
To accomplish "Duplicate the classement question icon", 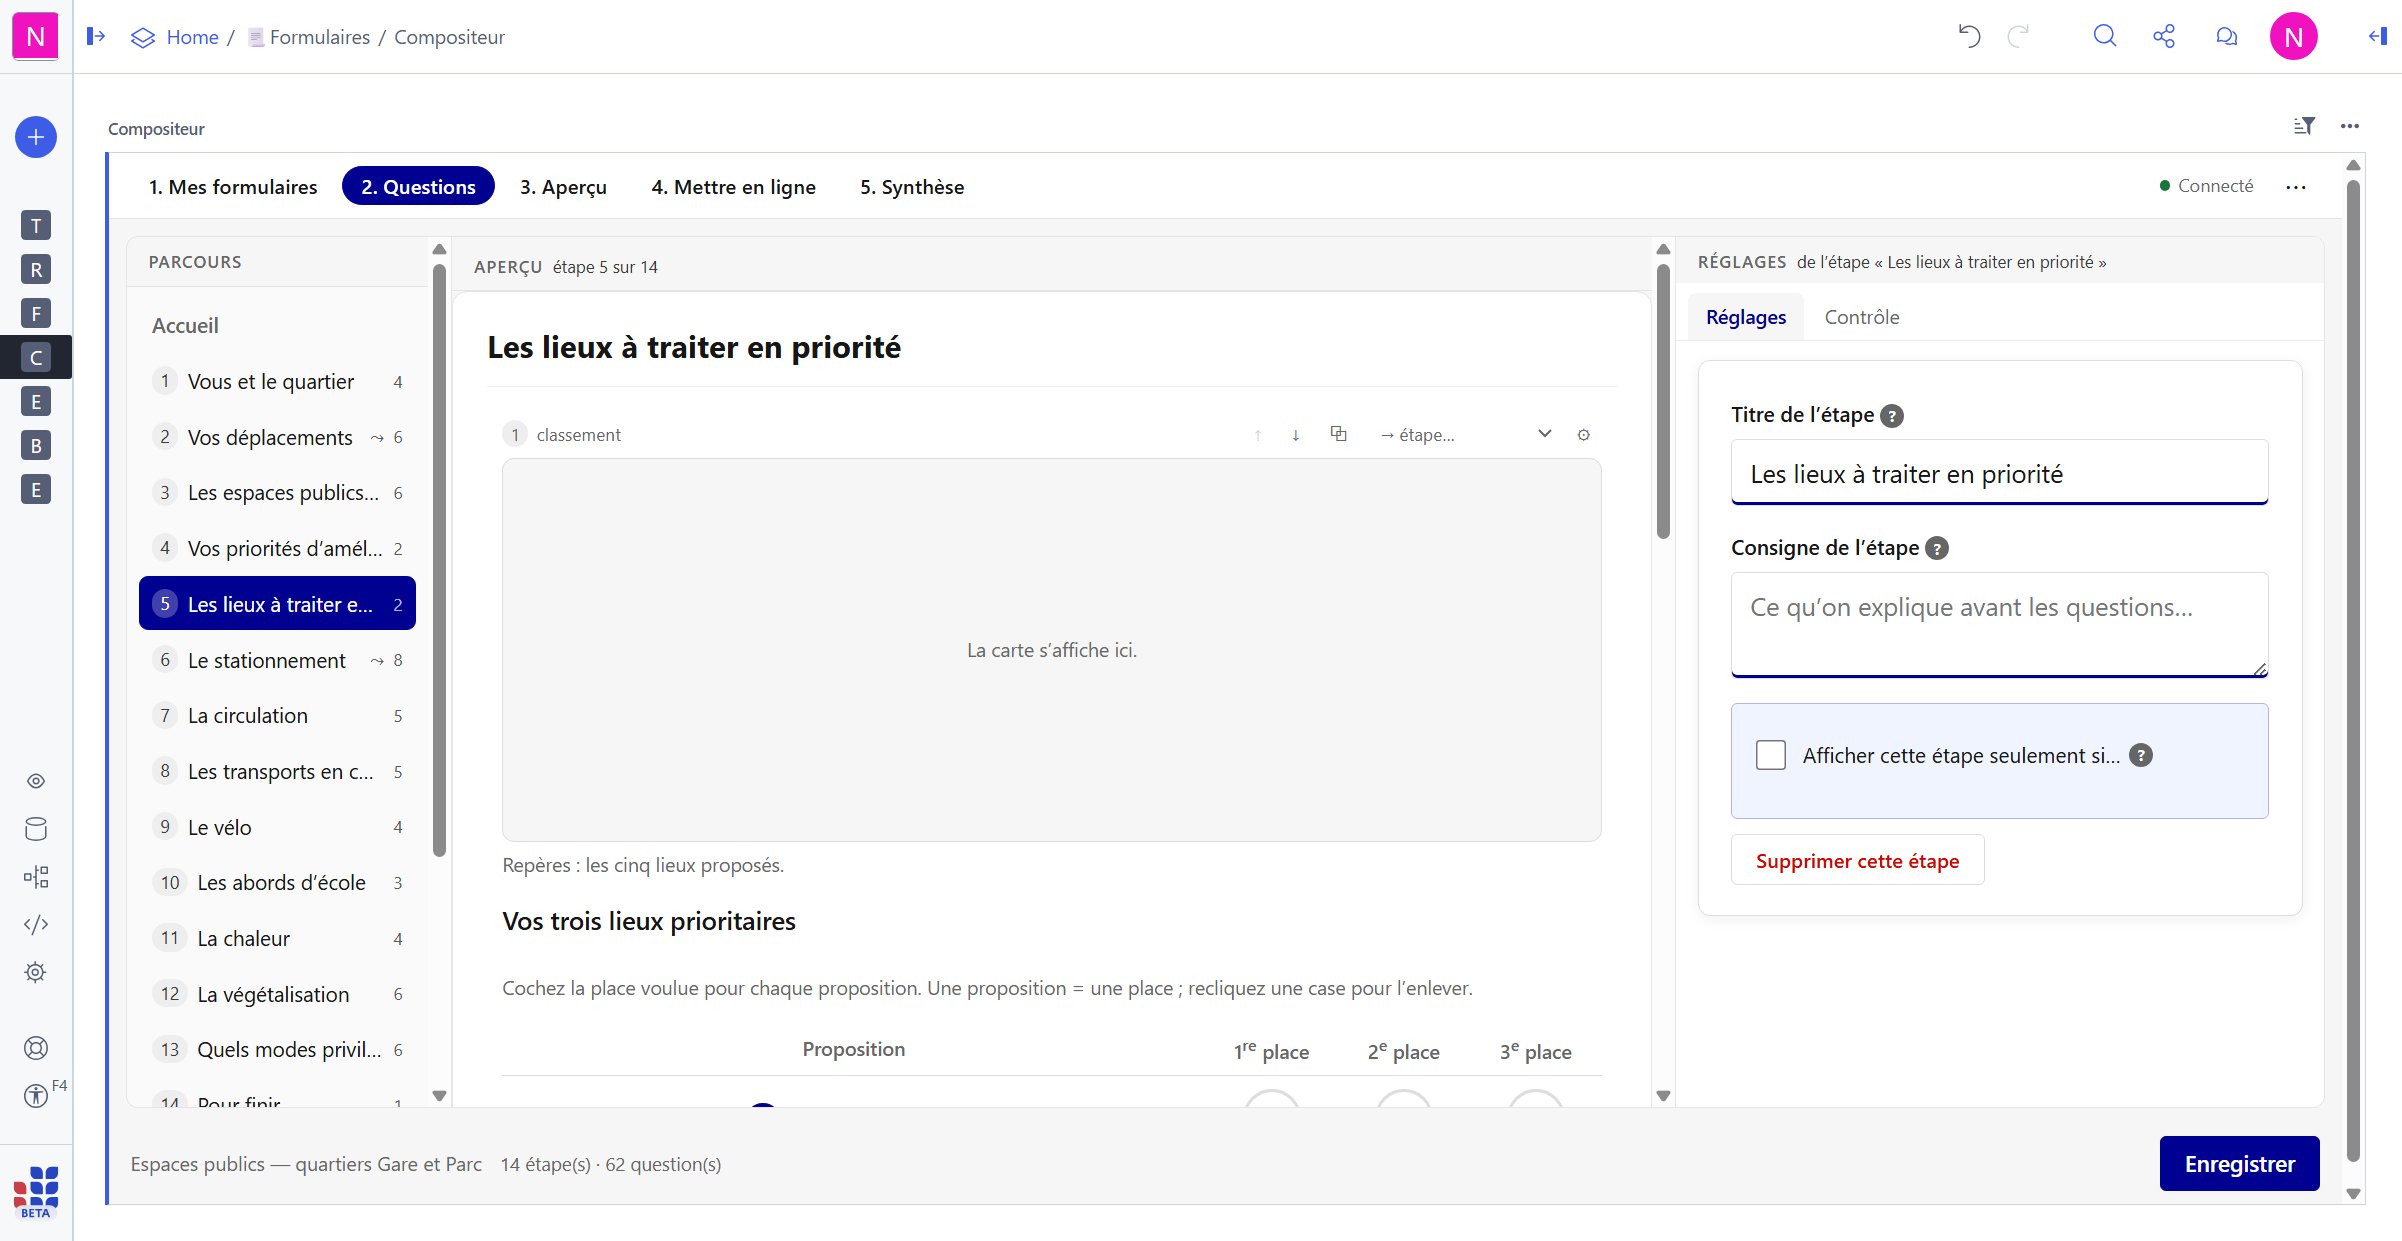I will point(1338,434).
